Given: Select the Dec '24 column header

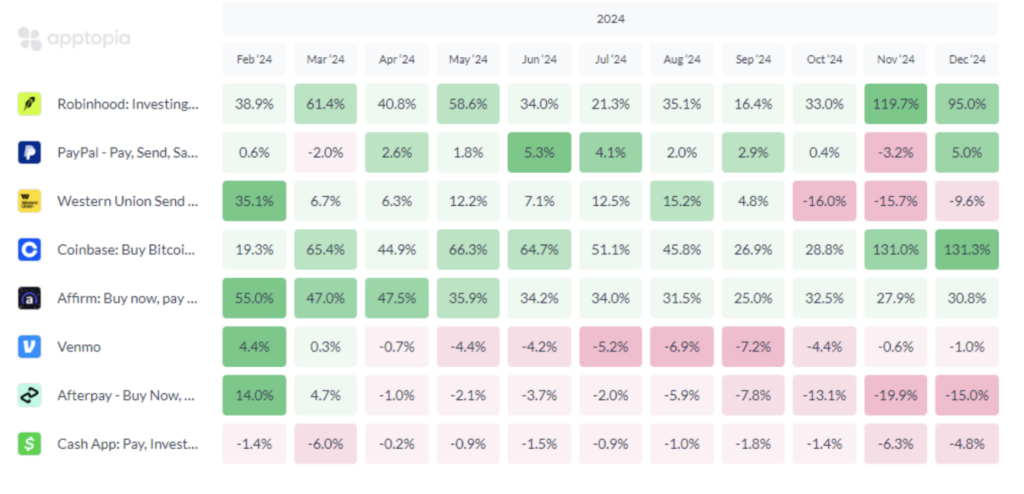Looking at the screenshot, I should pos(967,59).
